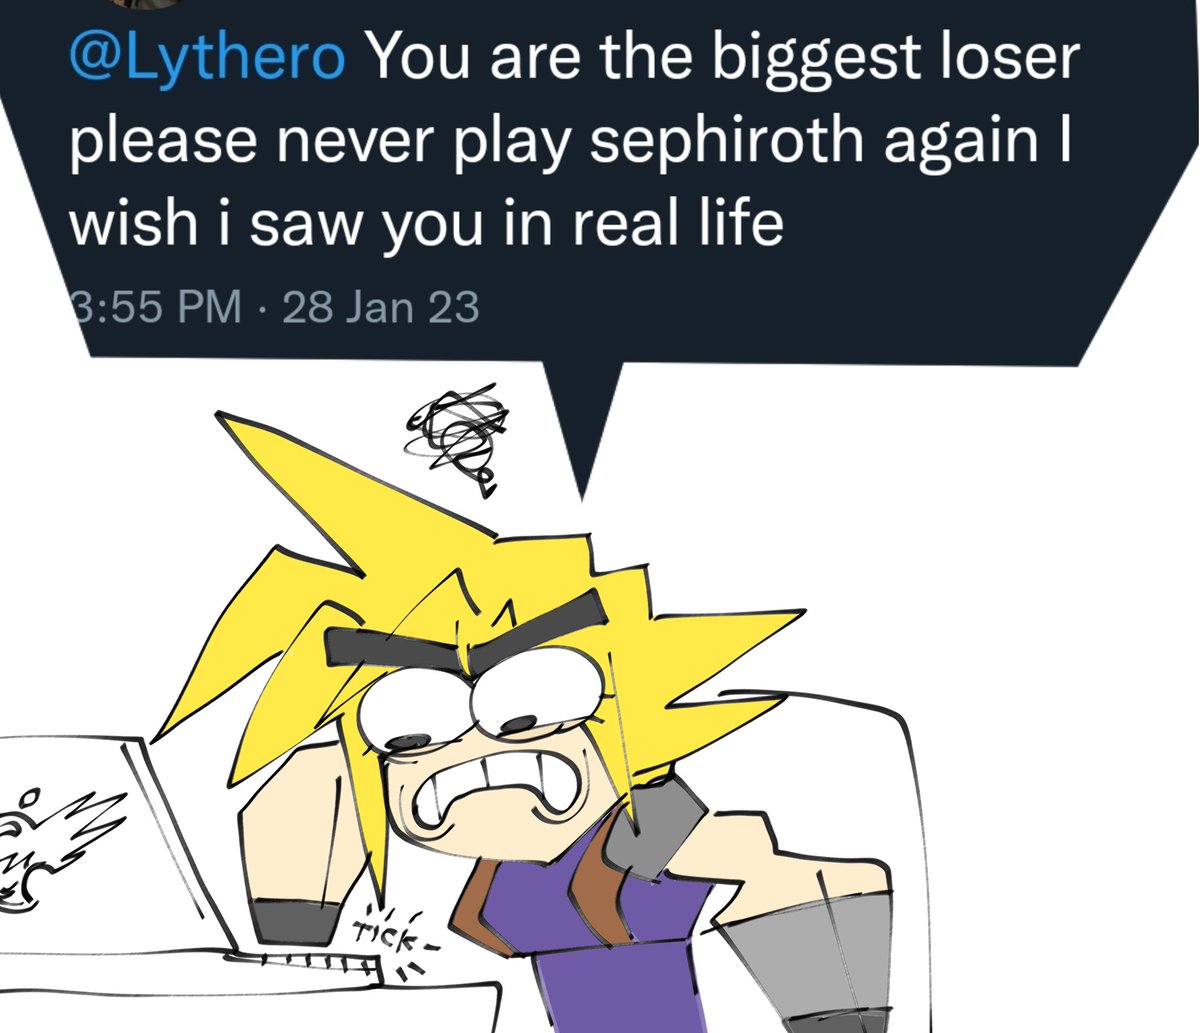The image size is (1200, 1033).
Task: Click the laptop keyboard
Action: (308, 961)
